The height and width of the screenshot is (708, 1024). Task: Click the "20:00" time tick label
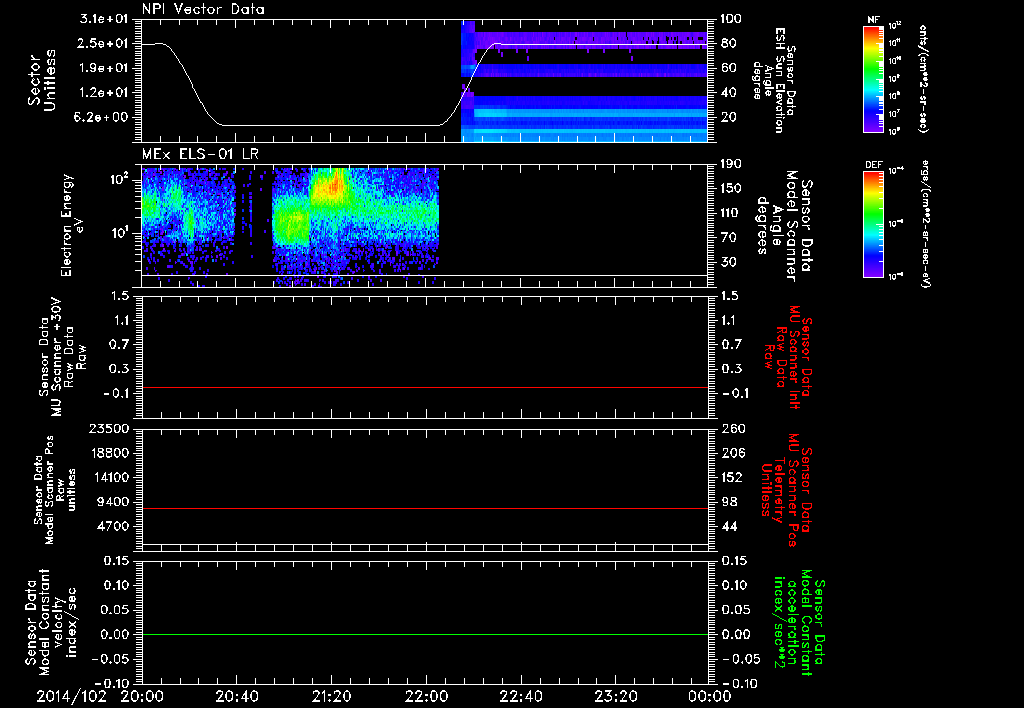141,696
